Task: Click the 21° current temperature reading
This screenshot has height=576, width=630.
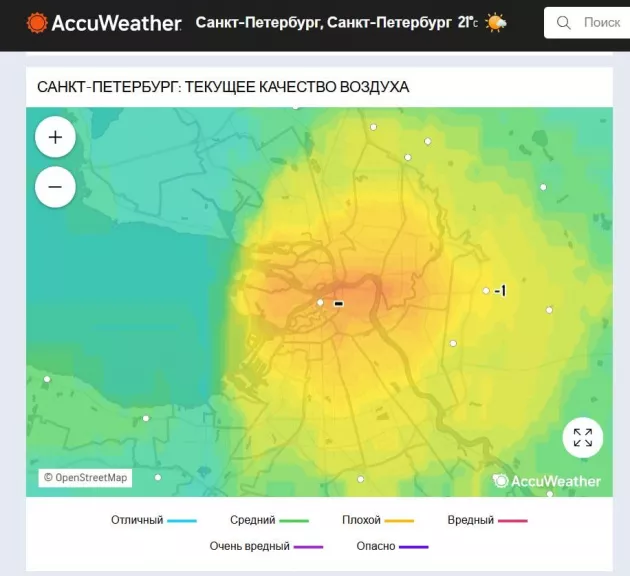Action: (x=468, y=22)
